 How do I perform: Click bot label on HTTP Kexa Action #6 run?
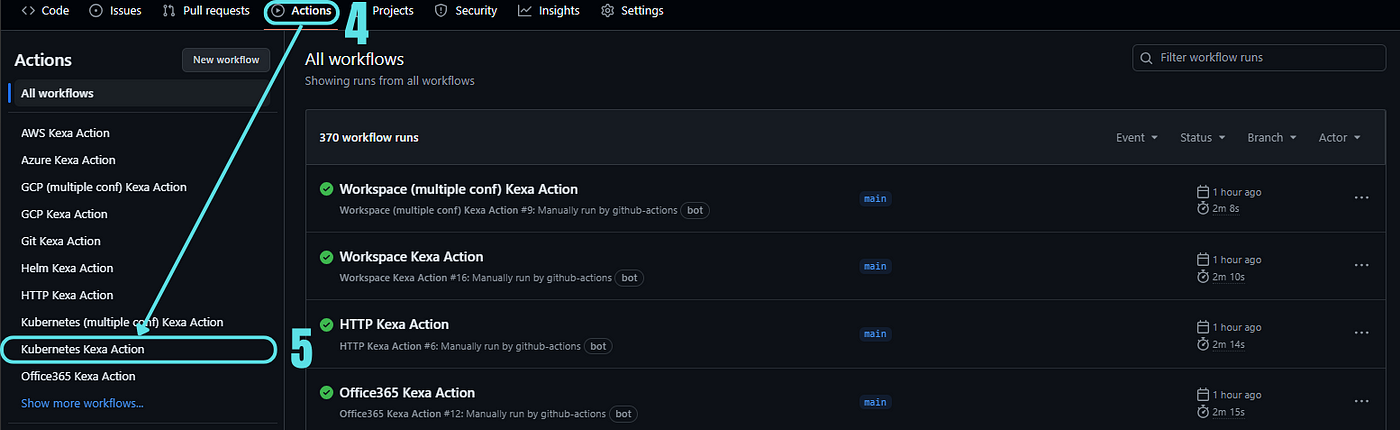(598, 346)
